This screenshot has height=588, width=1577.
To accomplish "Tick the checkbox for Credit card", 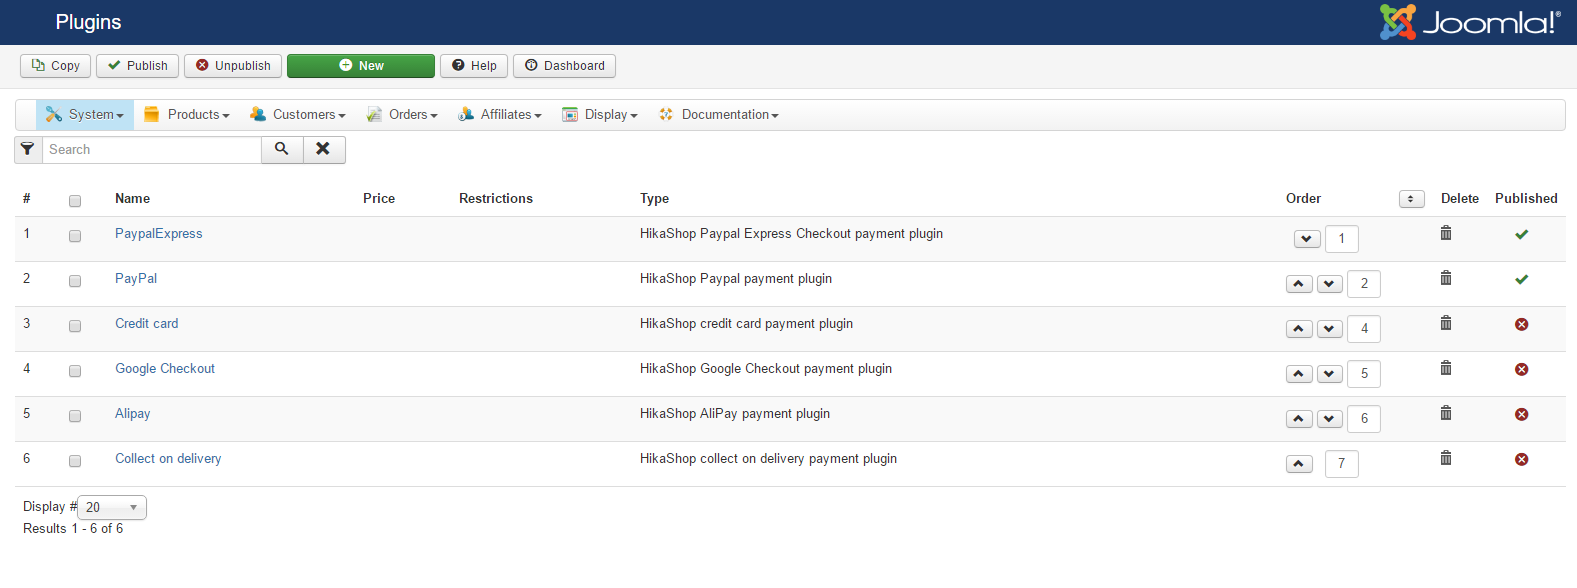I will (75, 326).
